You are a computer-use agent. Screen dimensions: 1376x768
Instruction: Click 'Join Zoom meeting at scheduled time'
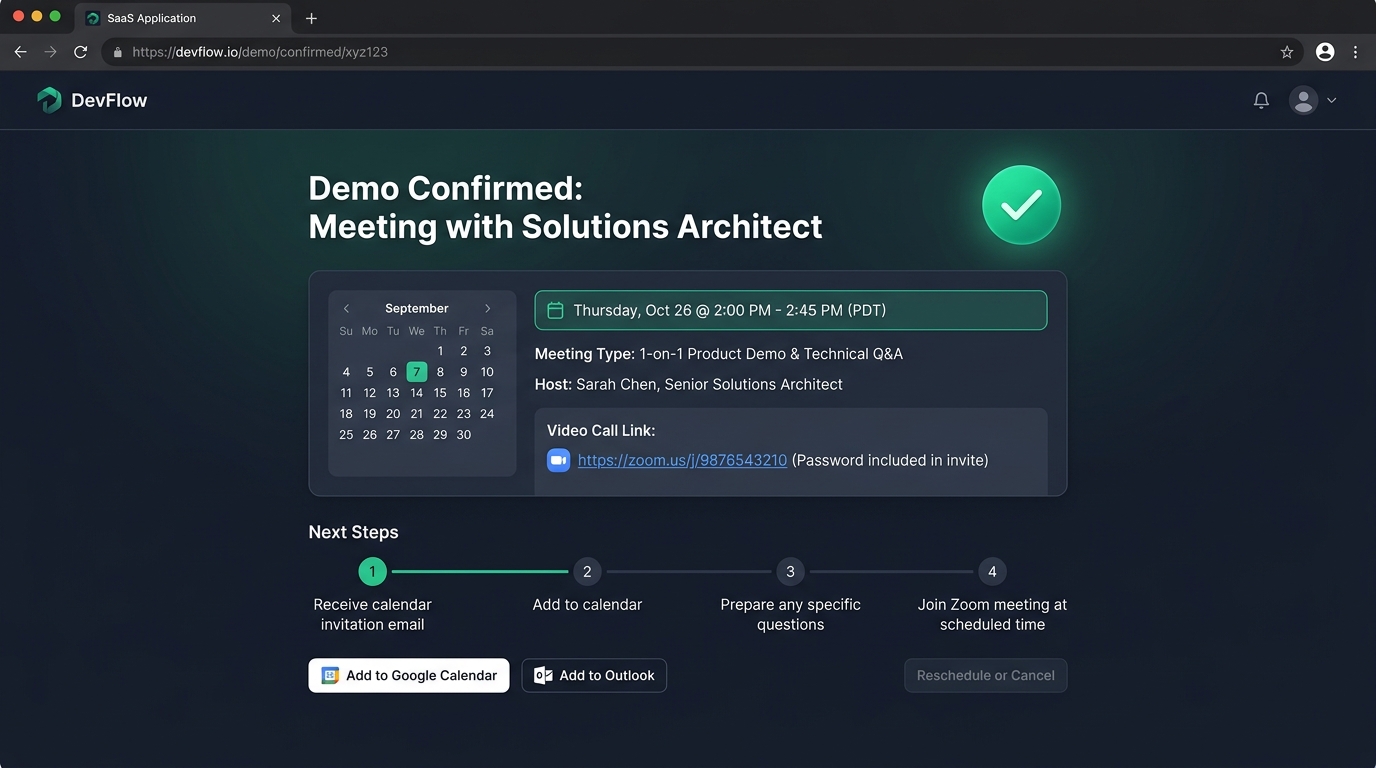[x=992, y=614]
